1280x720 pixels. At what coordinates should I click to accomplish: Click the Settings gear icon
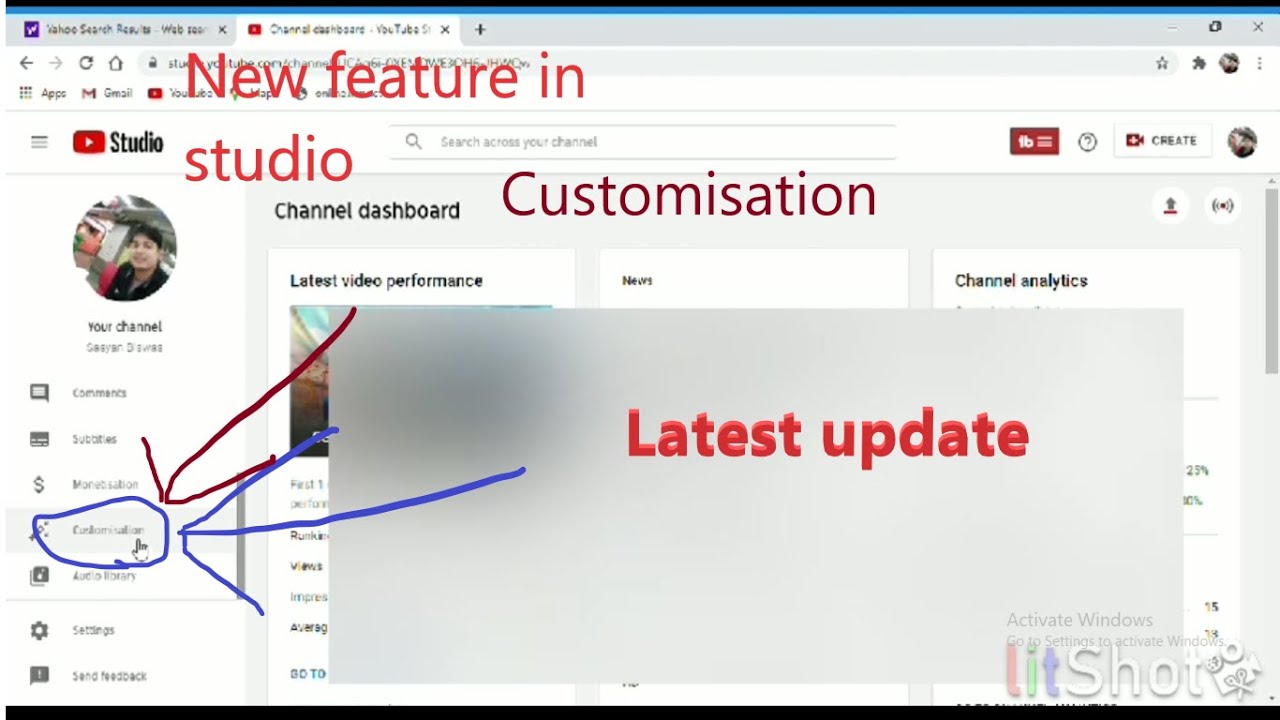point(39,630)
